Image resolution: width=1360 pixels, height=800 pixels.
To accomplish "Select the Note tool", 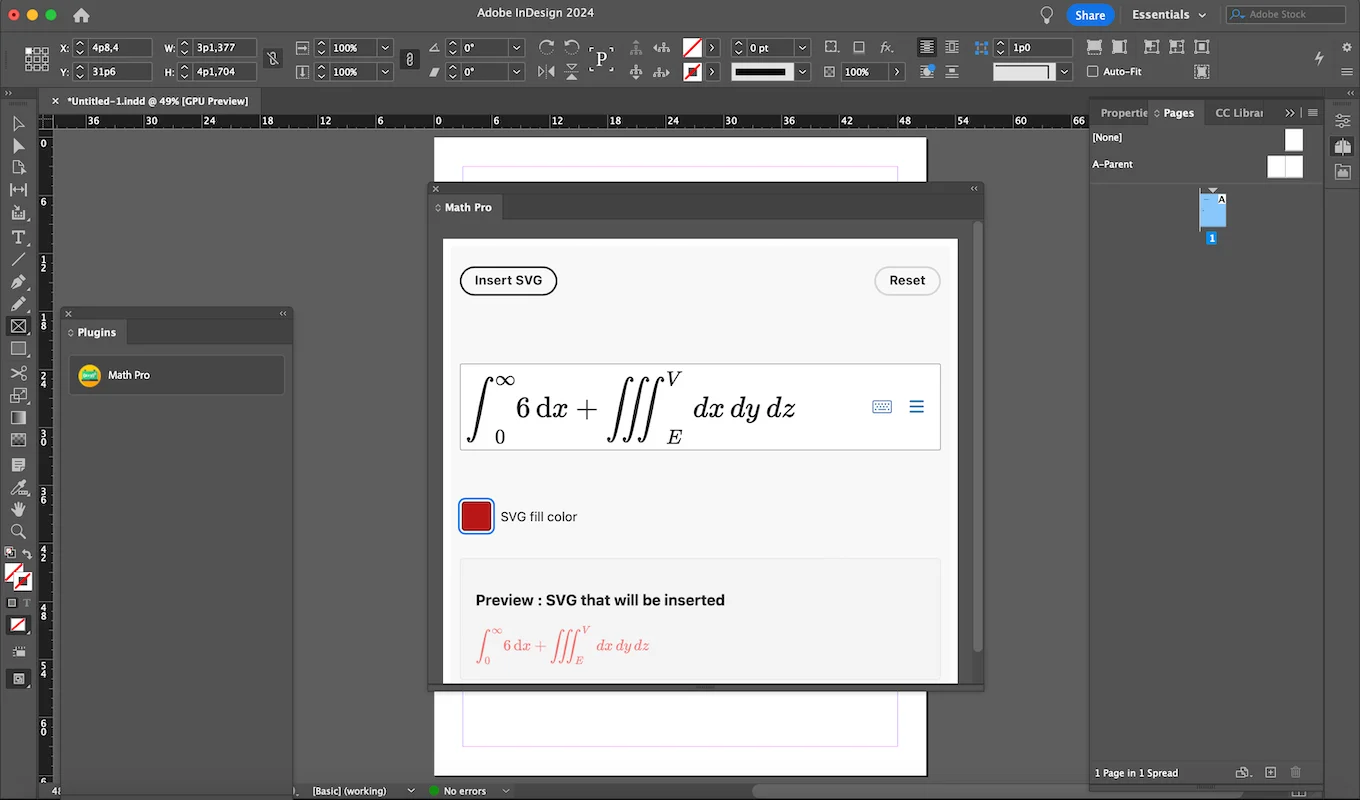I will (18, 465).
